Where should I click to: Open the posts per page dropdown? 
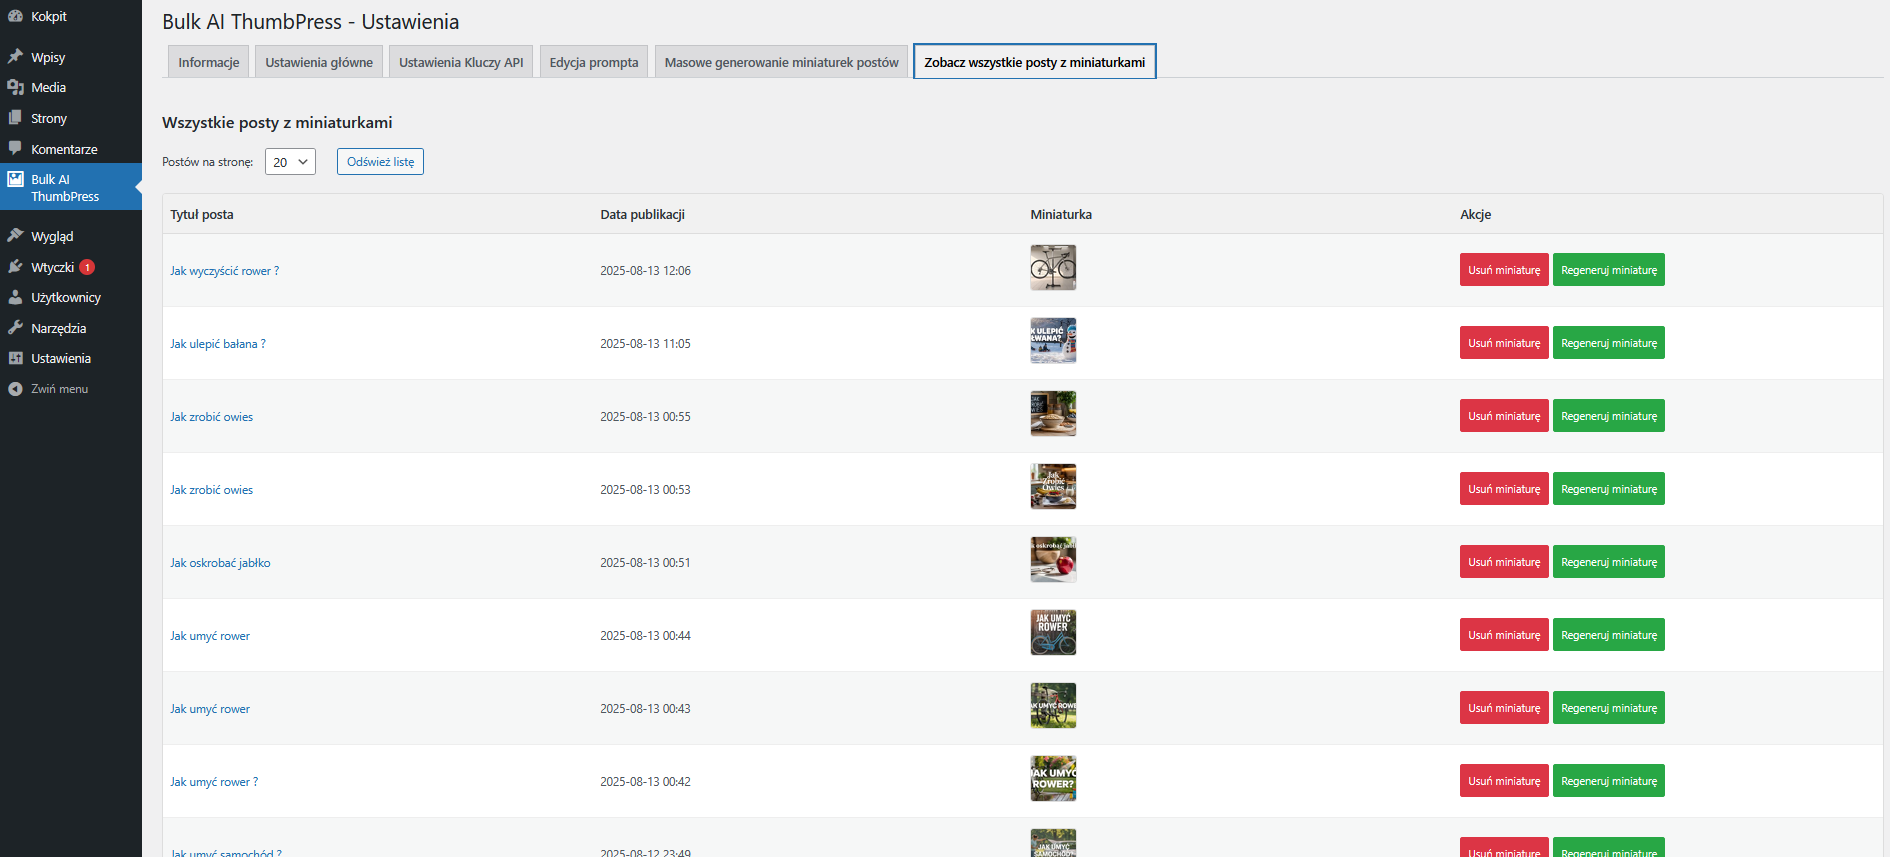(x=290, y=162)
